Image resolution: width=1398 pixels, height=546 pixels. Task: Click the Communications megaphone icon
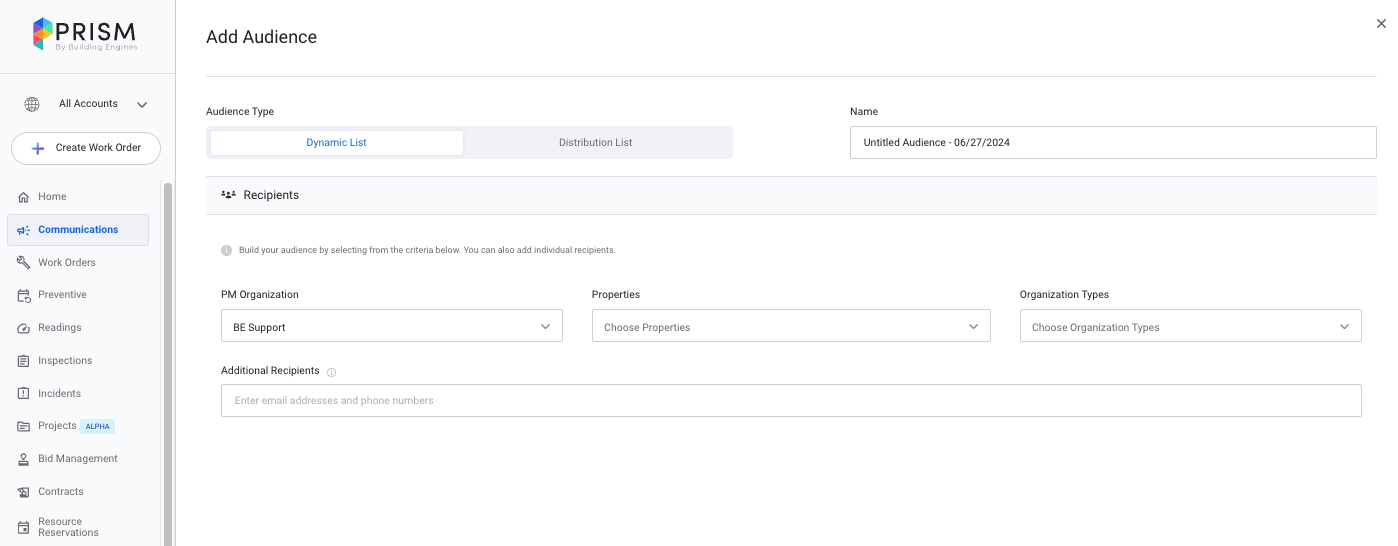24,230
